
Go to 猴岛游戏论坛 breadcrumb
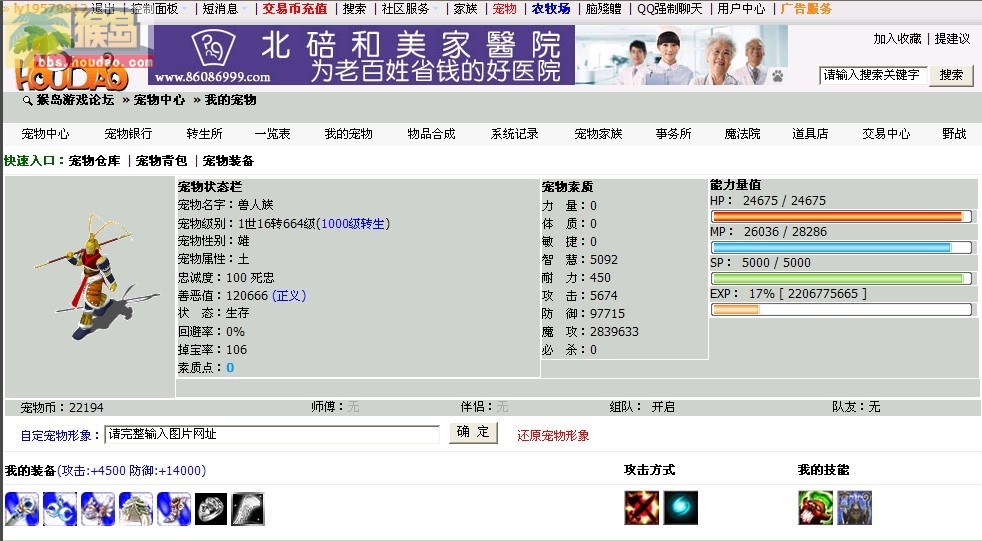[75, 100]
